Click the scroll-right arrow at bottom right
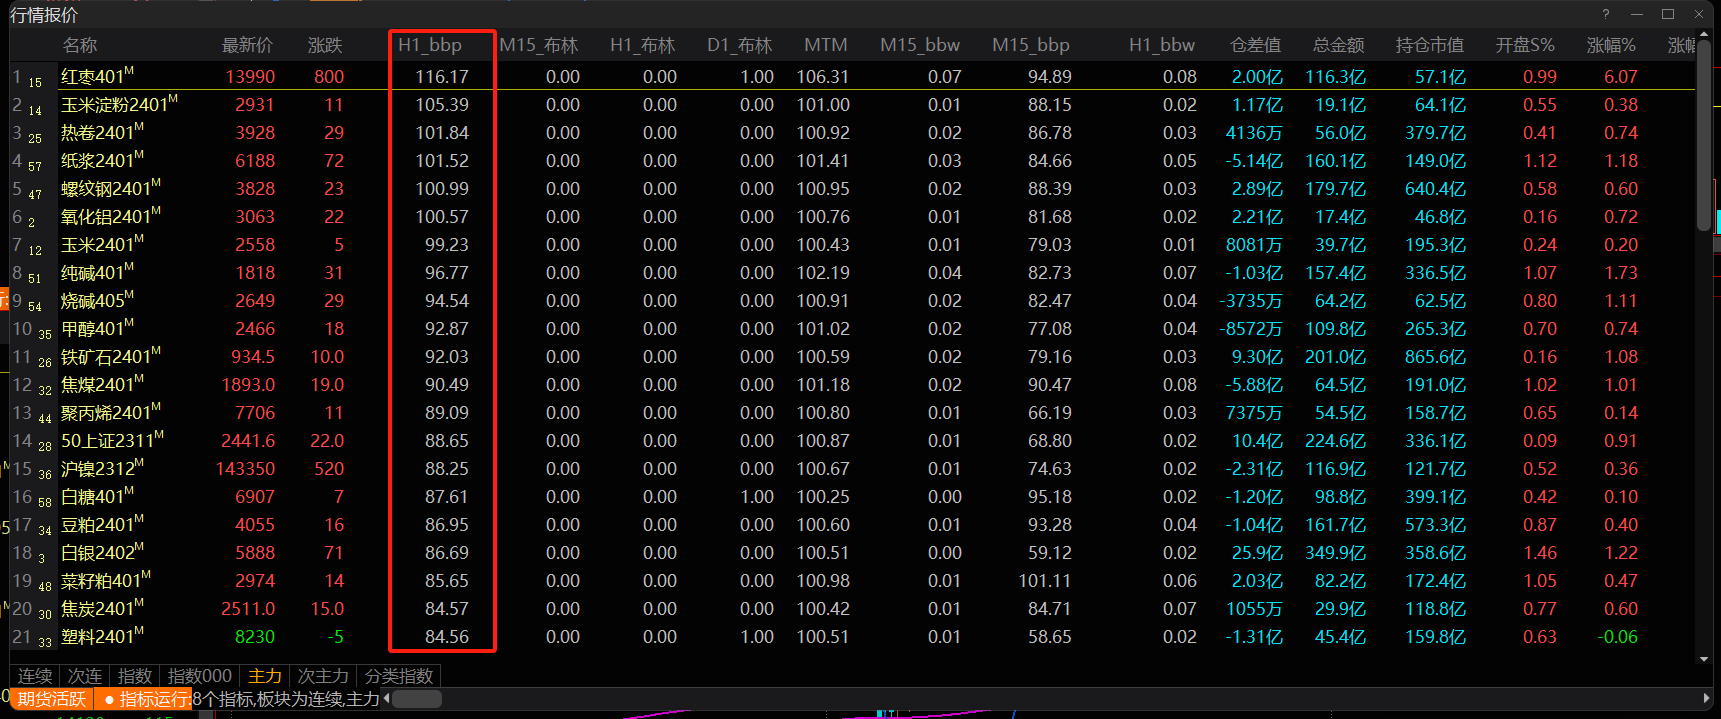 coord(1706,698)
